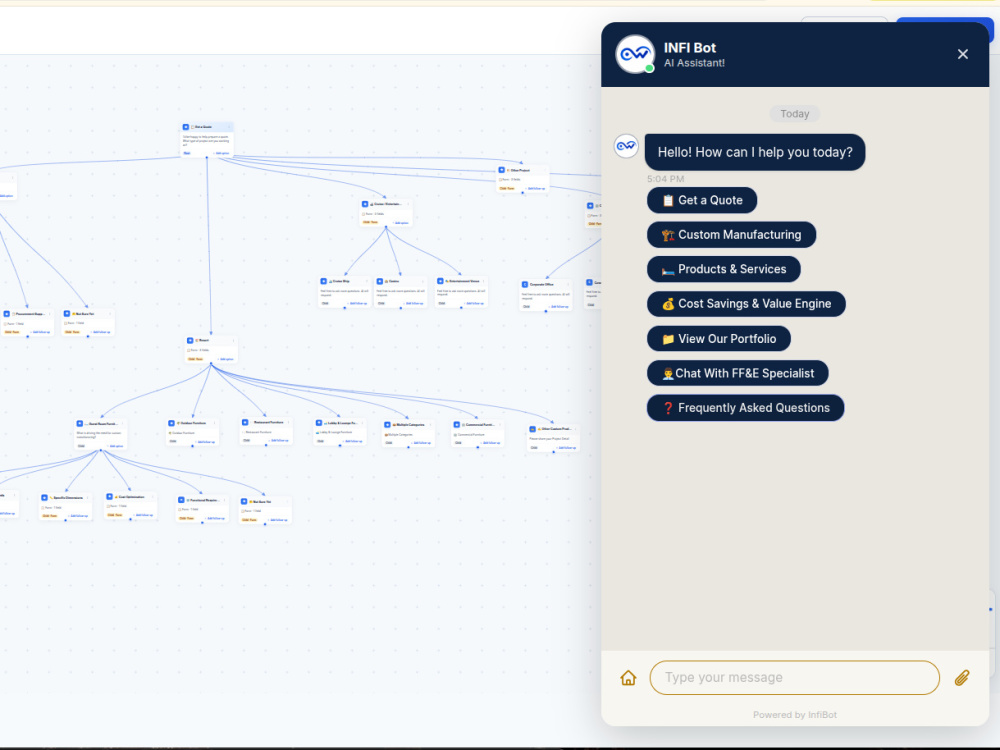Open the three-dot menu on Cost Optimization node
Image resolution: width=1000 pixels, height=750 pixels.
pos(153,497)
